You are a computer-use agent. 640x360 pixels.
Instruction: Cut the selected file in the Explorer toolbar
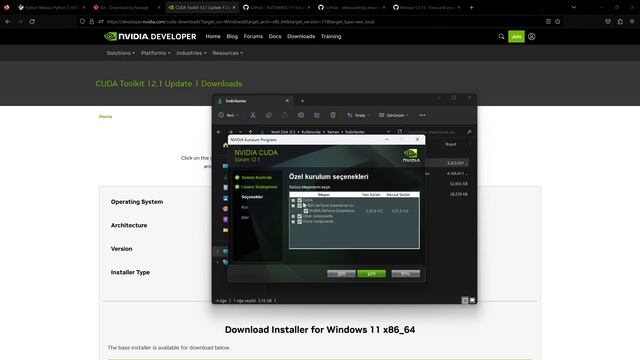click(253, 116)
